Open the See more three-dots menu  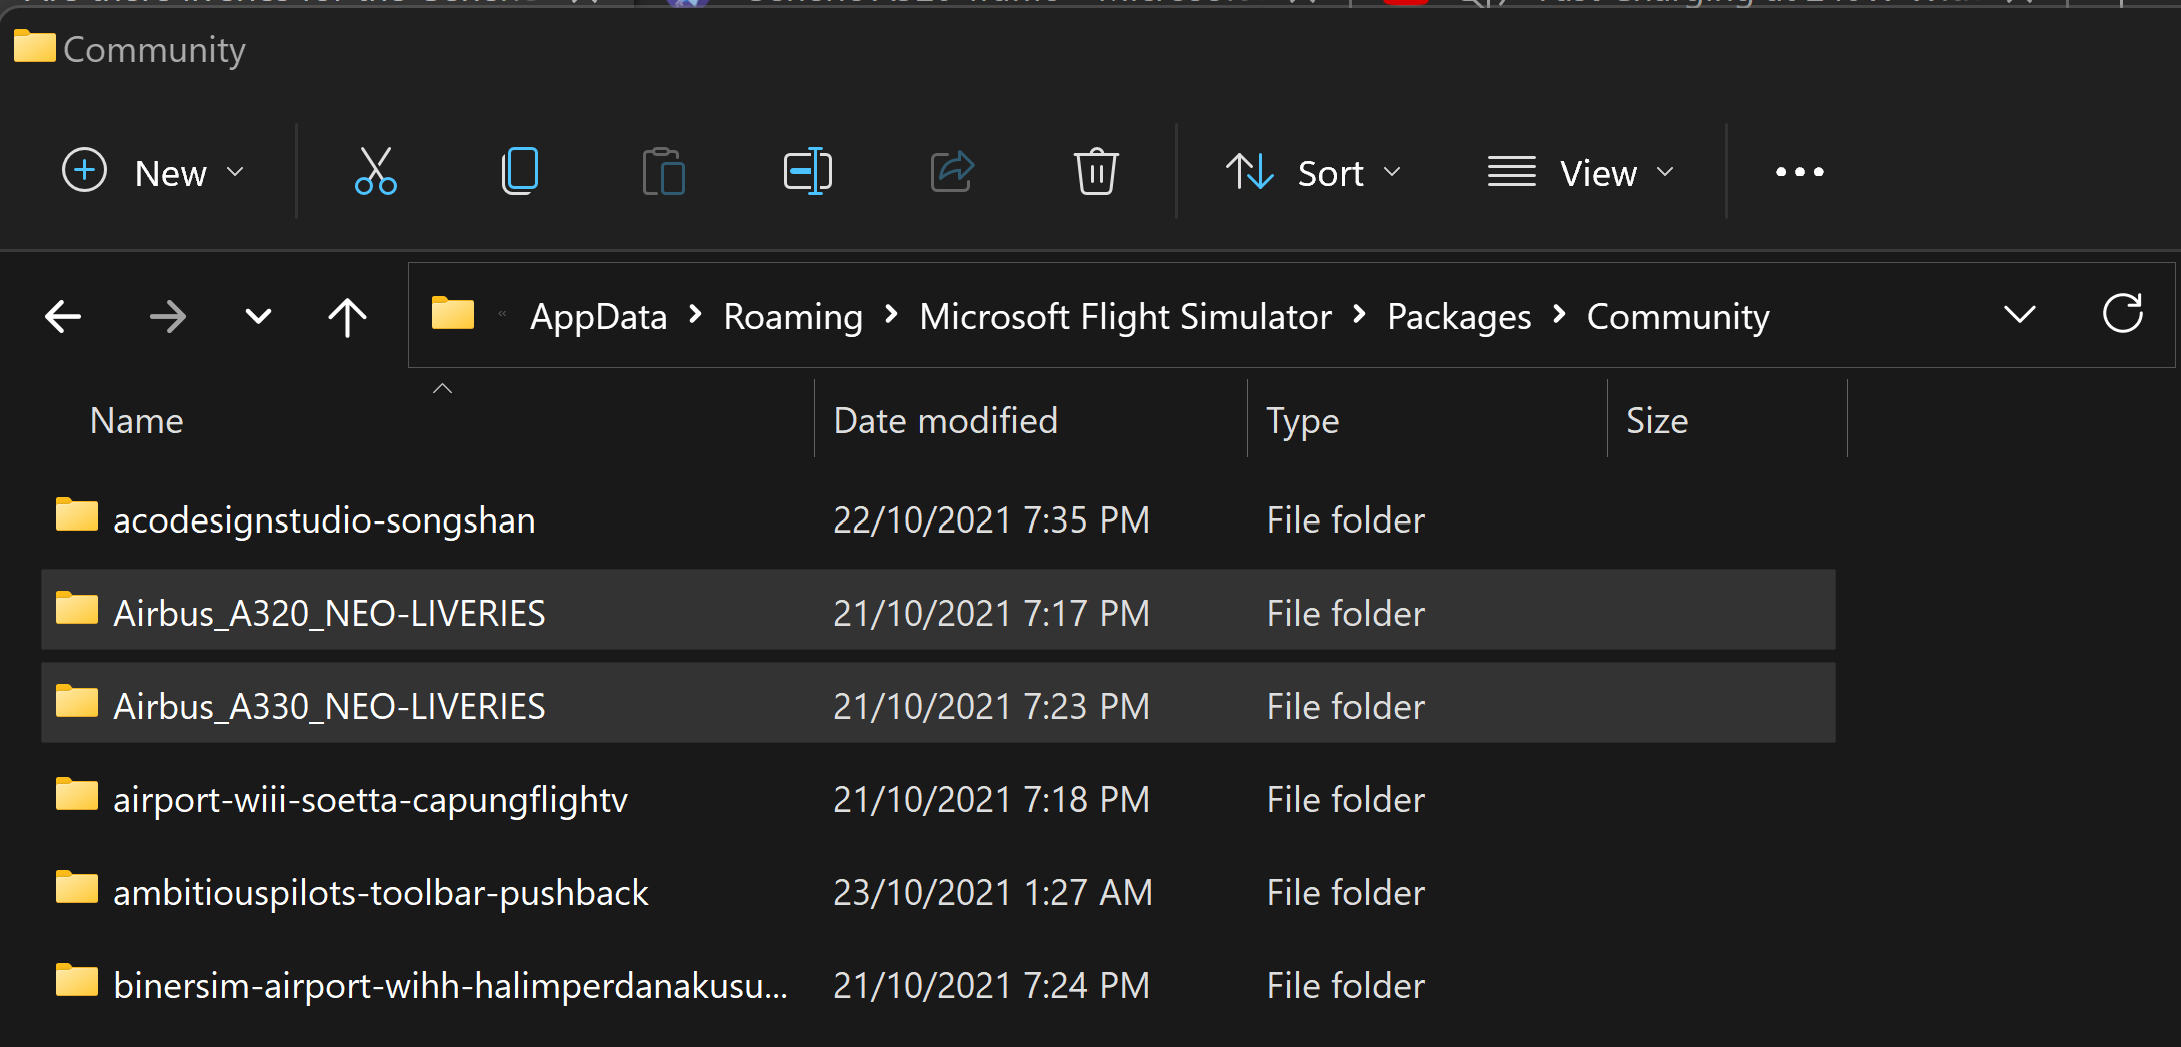point(1799,172)
